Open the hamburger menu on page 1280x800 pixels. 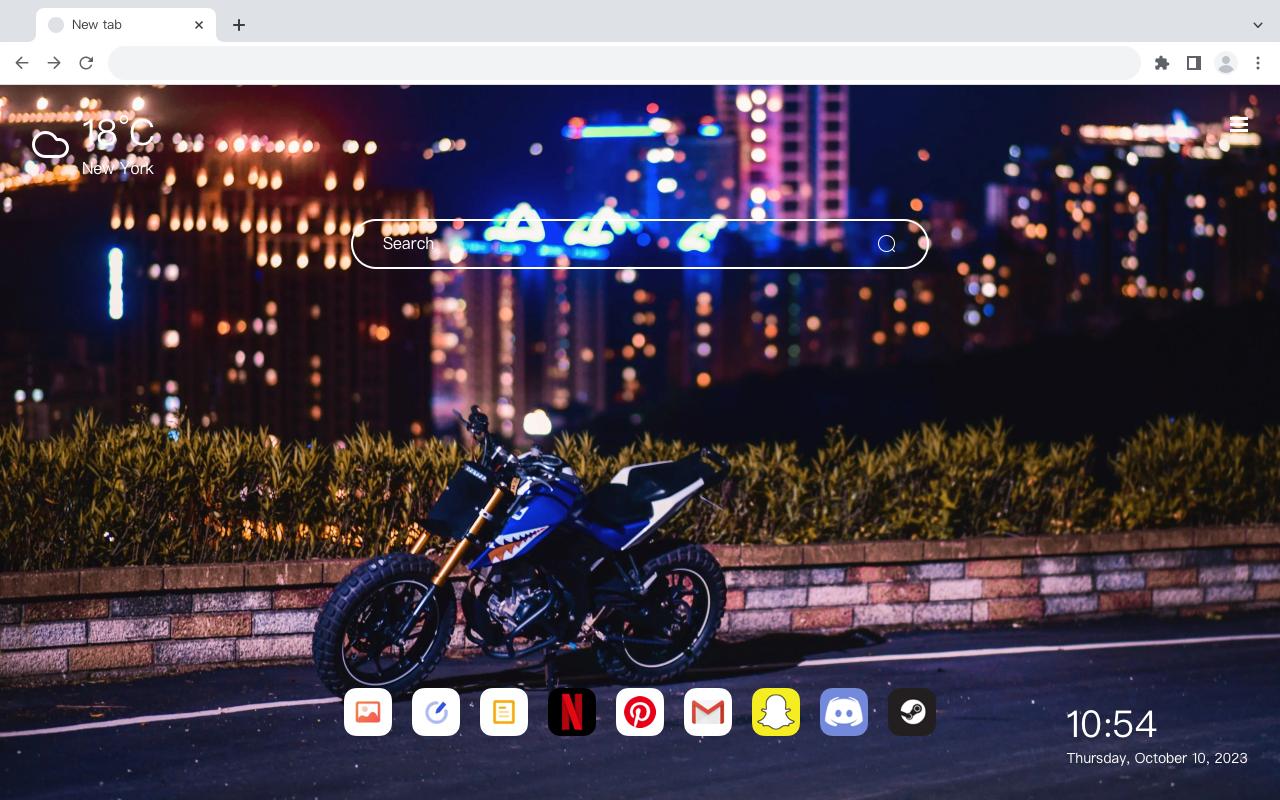pyautogui.click(x=1239, y=125)
